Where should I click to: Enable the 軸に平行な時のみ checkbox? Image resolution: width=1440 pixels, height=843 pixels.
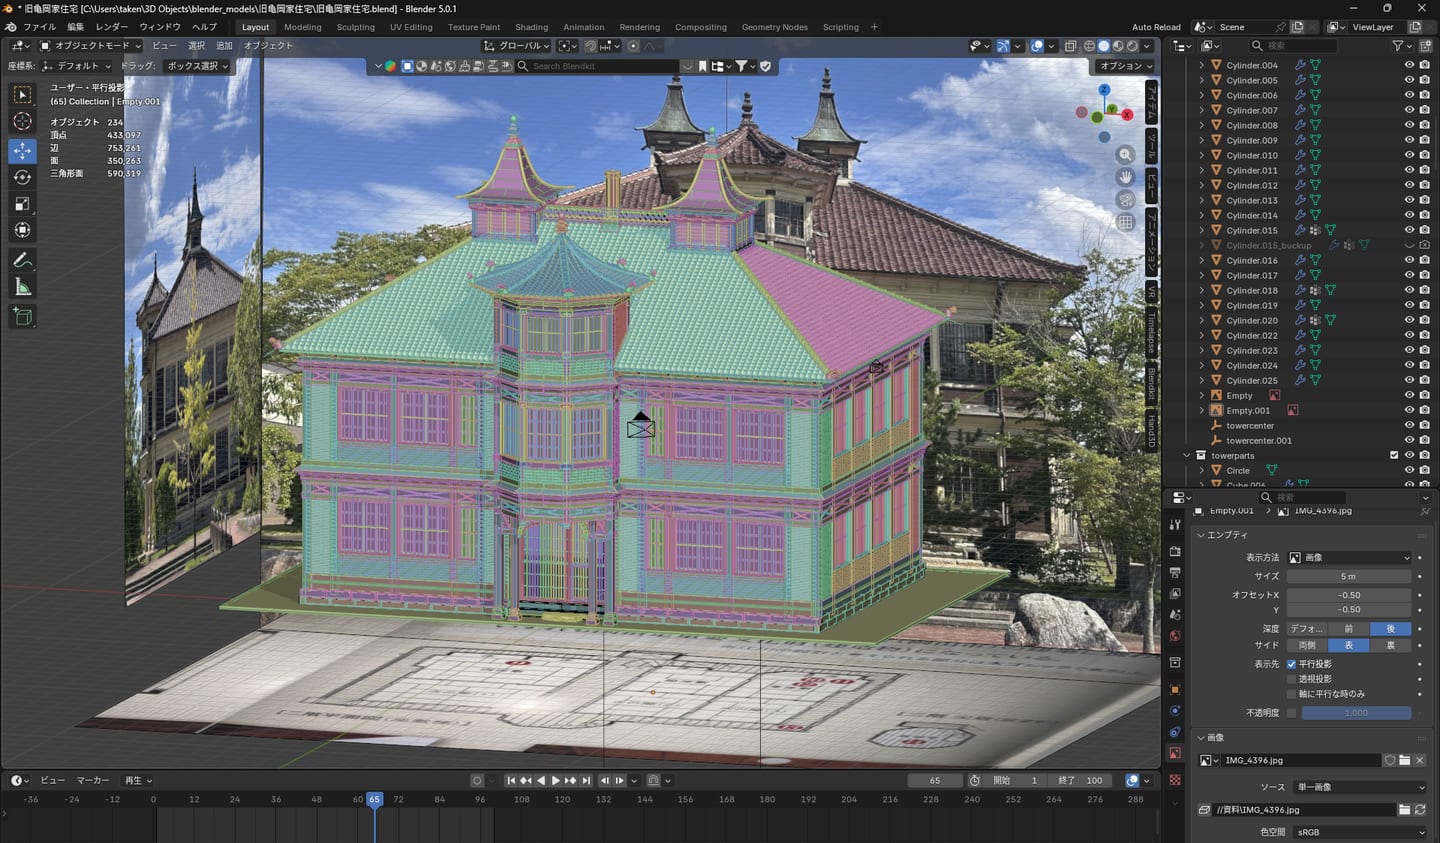[x=1292, y=694]
